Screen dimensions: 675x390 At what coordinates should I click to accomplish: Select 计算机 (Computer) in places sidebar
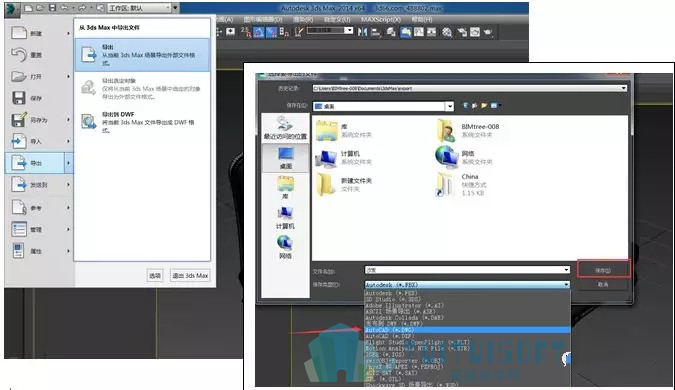point(285,218)
